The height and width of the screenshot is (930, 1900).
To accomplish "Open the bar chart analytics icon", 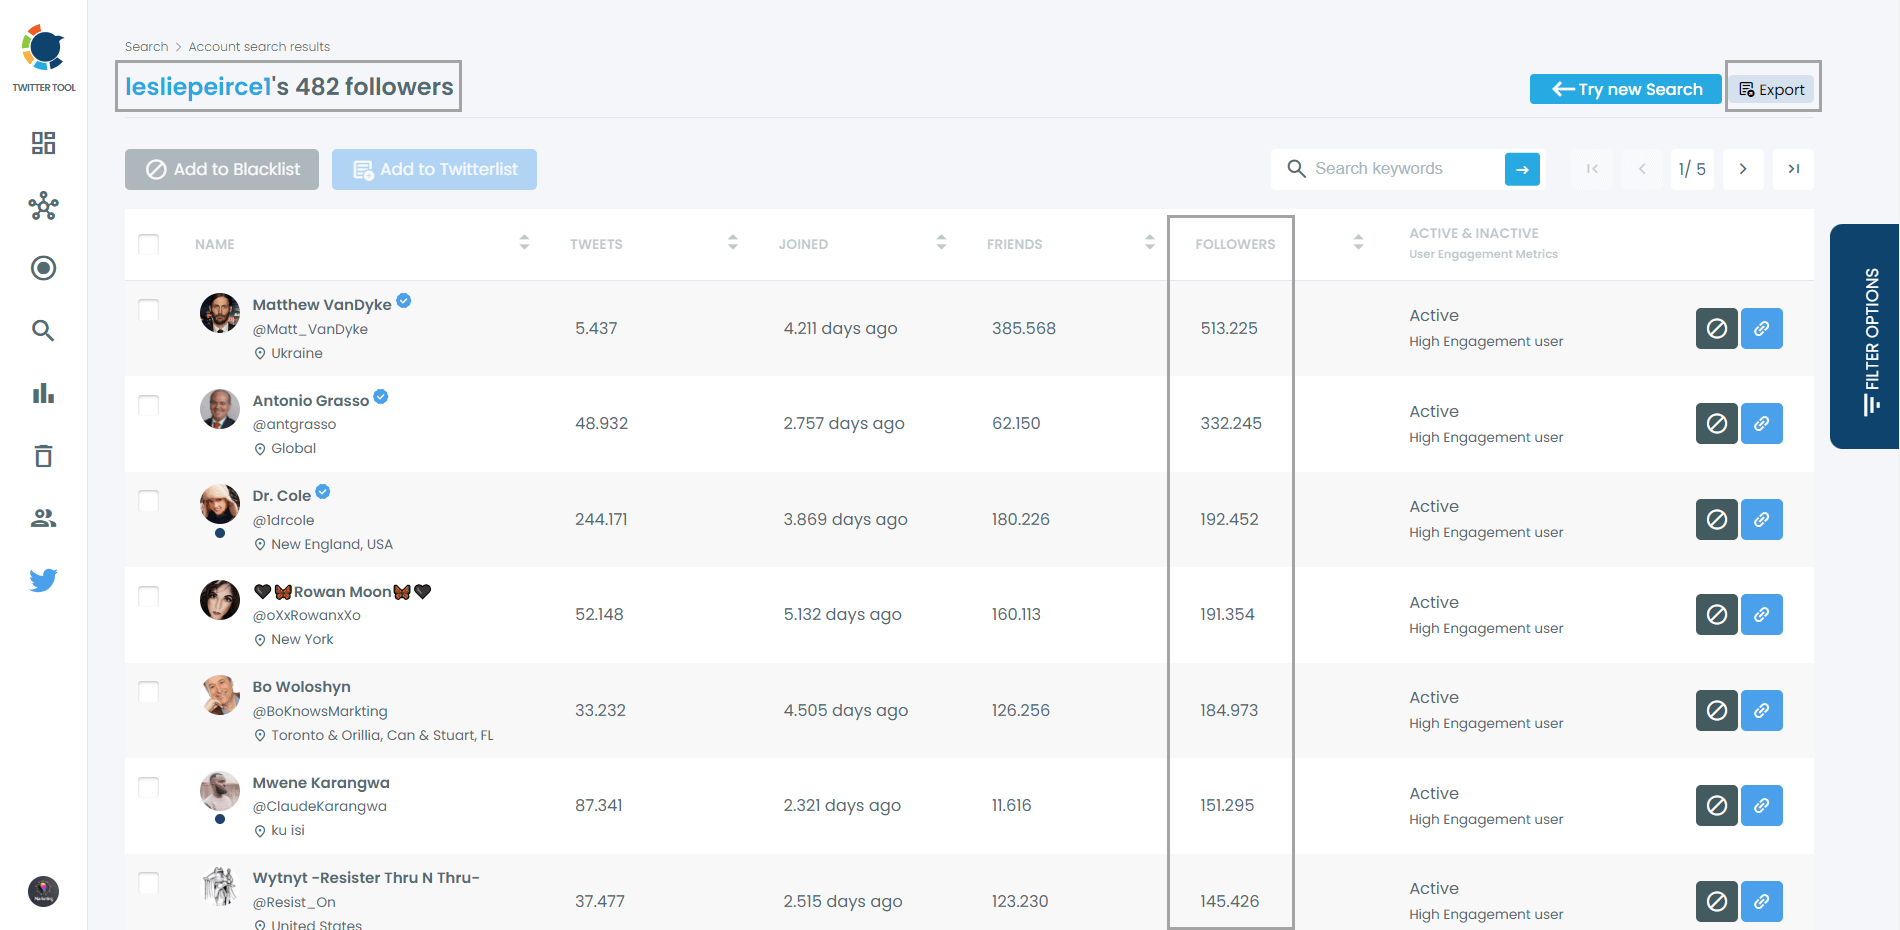I will coord(43,393).
